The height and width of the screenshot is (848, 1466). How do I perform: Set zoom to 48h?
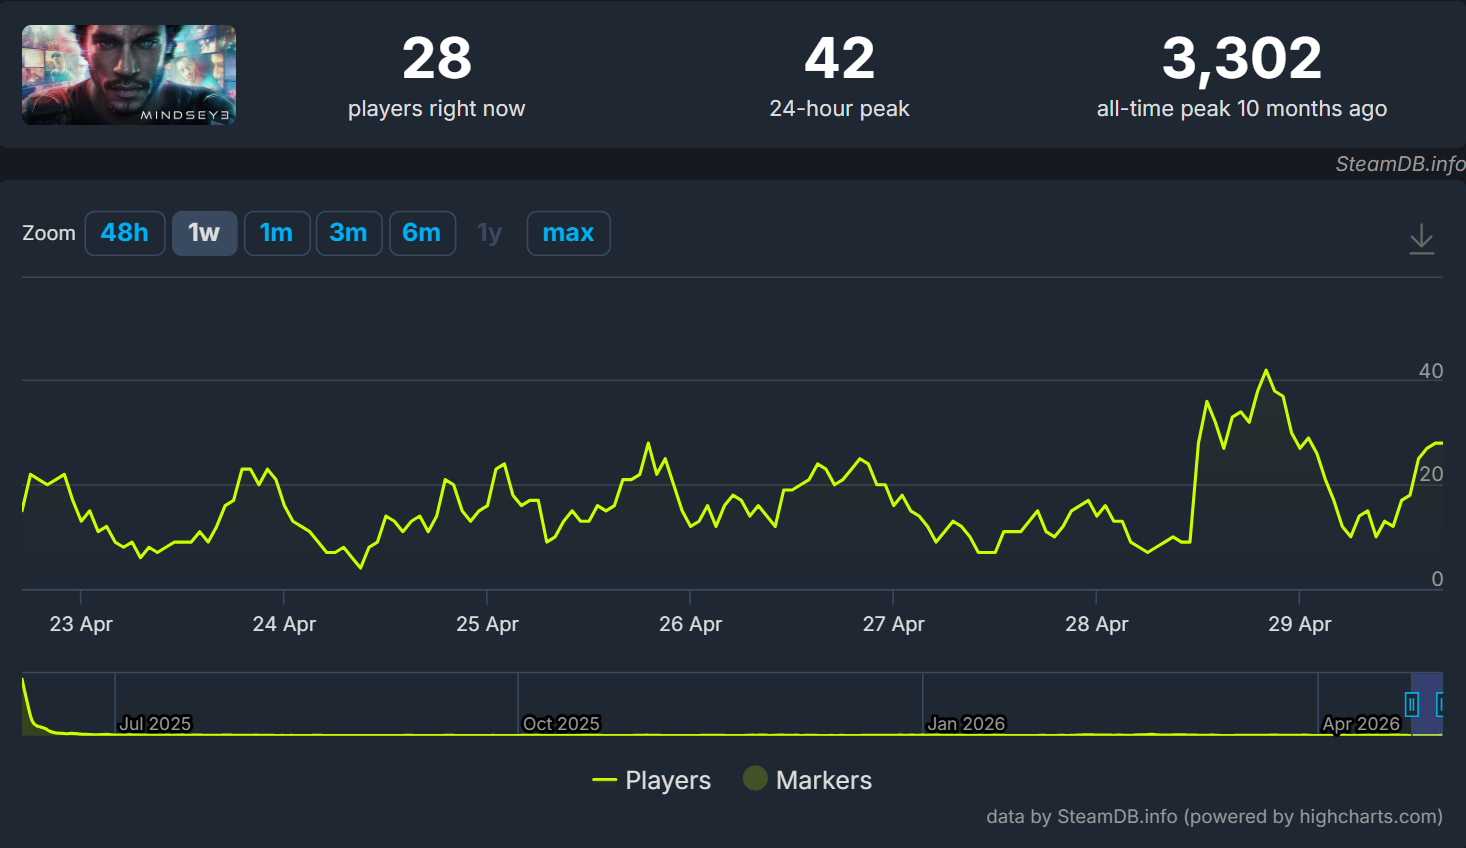click(125, 233)
